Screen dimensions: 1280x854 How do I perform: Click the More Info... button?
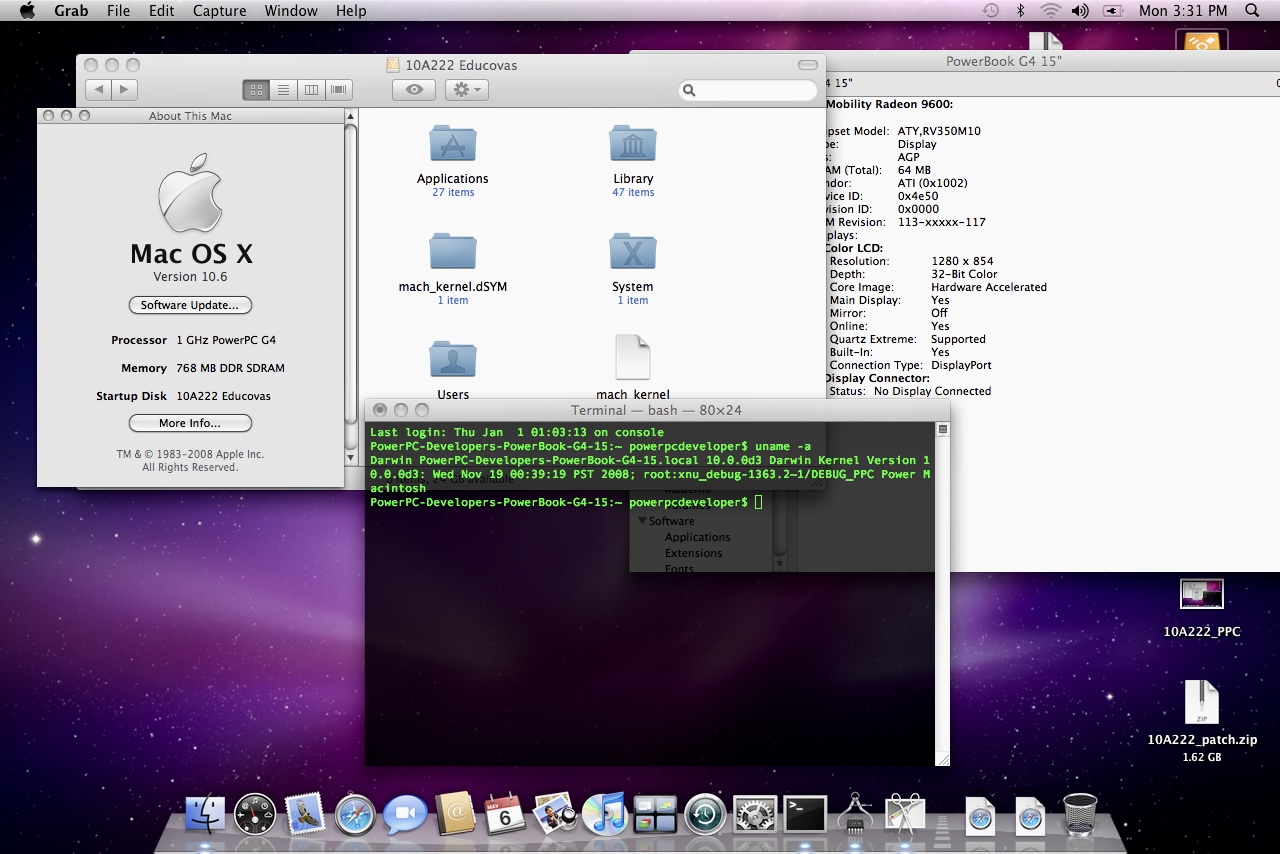pos(190,423)
